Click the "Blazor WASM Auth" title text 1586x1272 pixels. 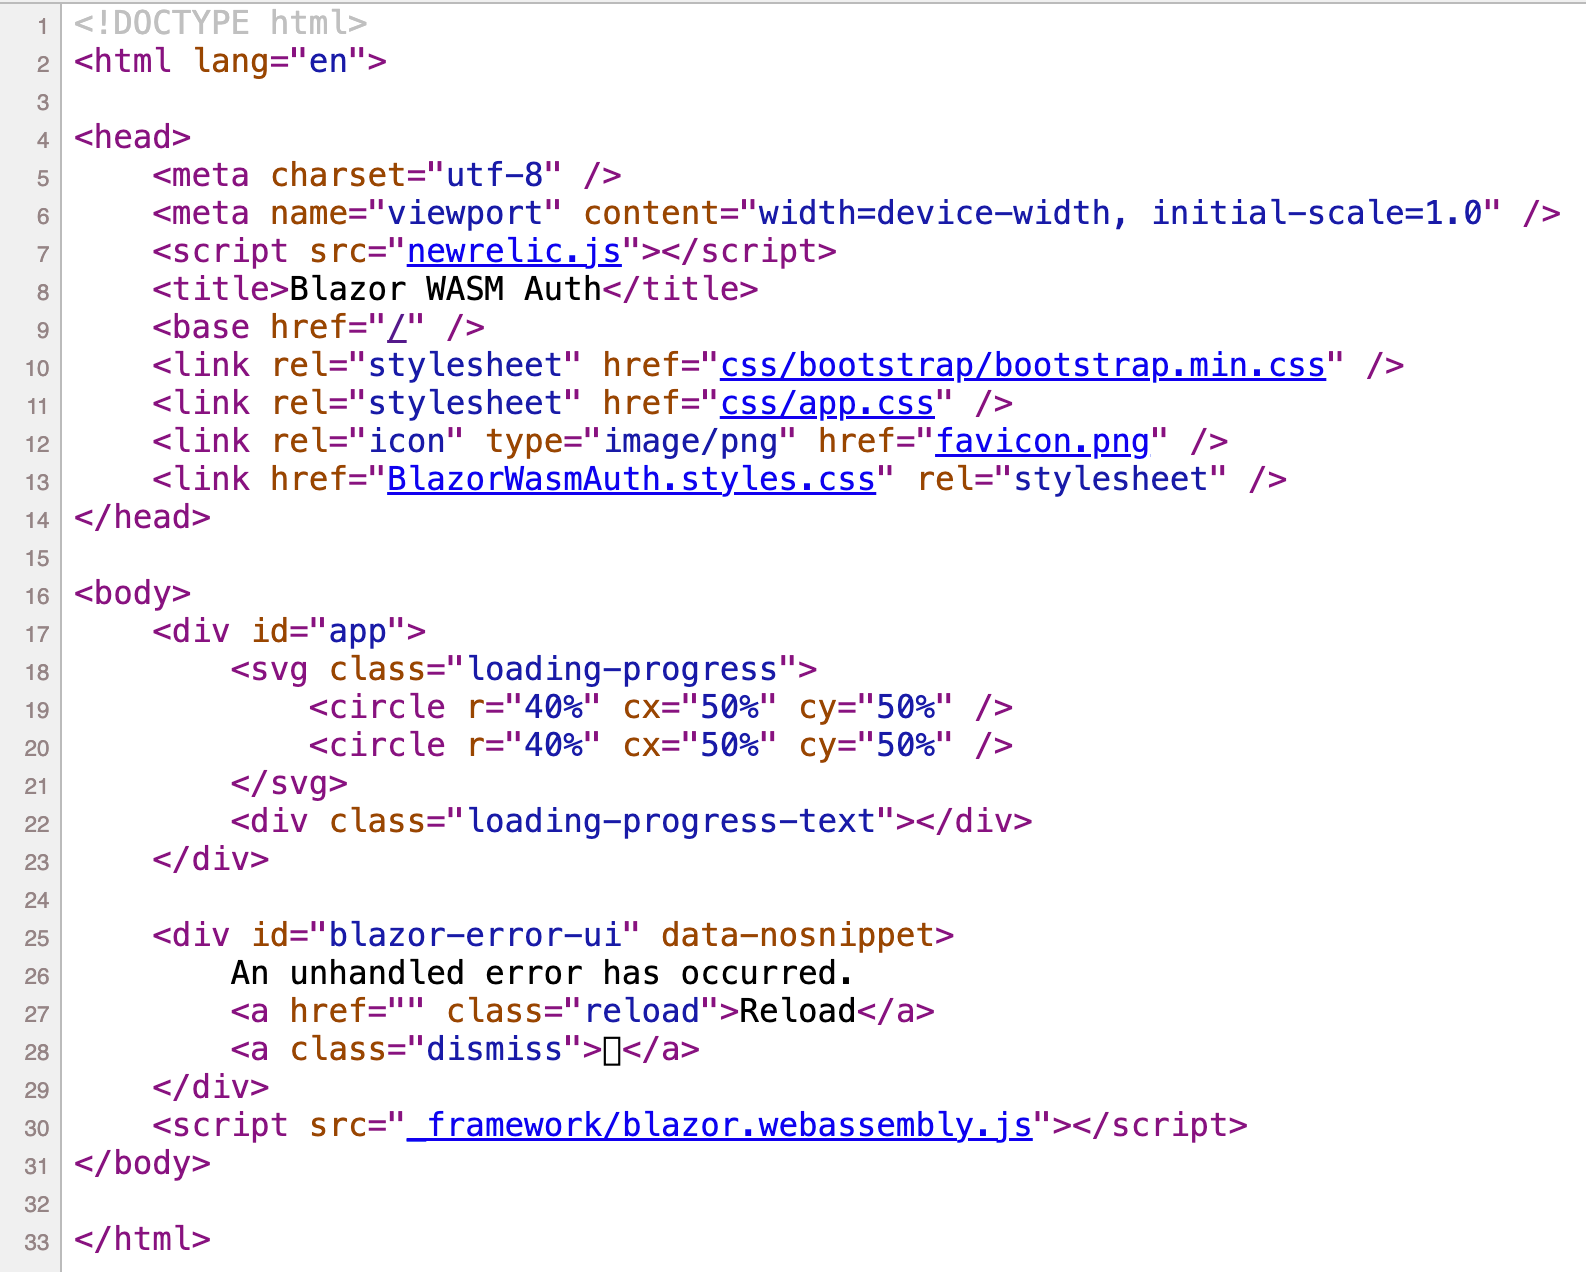pos(445,289)
